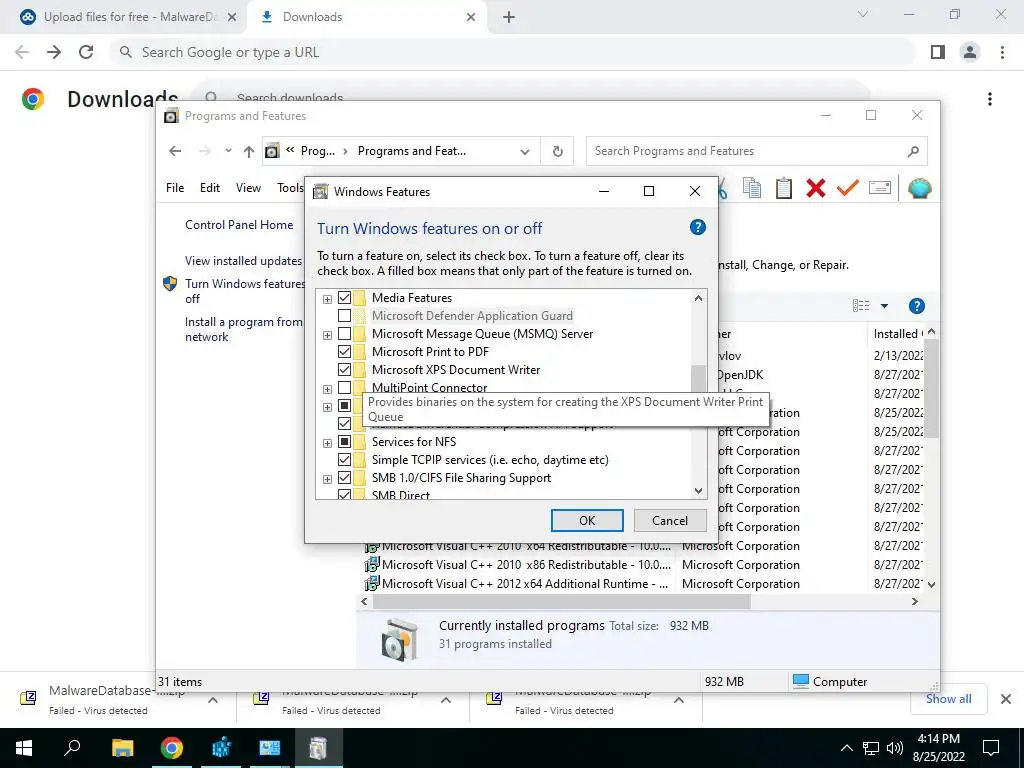Uncheck Microsoft Print to PDF
The image size is (1024, 768).
(344, 351)
